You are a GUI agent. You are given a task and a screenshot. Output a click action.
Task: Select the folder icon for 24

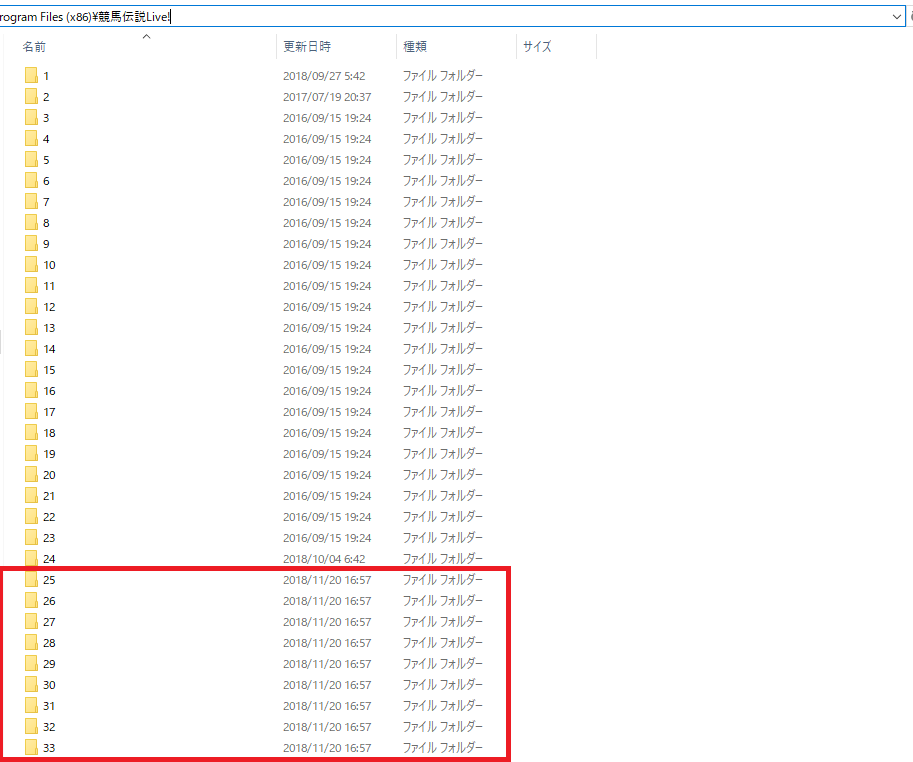click(31, 558)
